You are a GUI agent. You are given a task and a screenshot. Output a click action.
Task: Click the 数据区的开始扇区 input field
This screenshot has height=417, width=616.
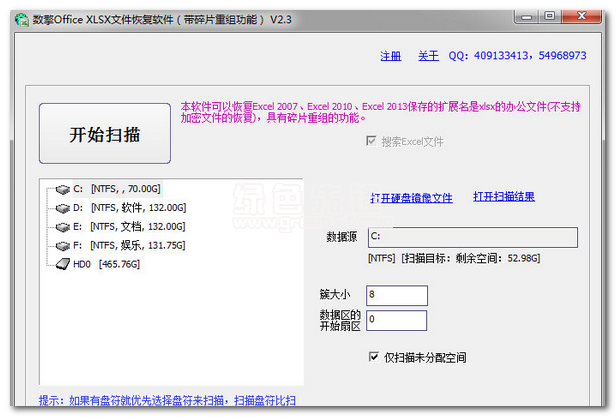[396, 320]
